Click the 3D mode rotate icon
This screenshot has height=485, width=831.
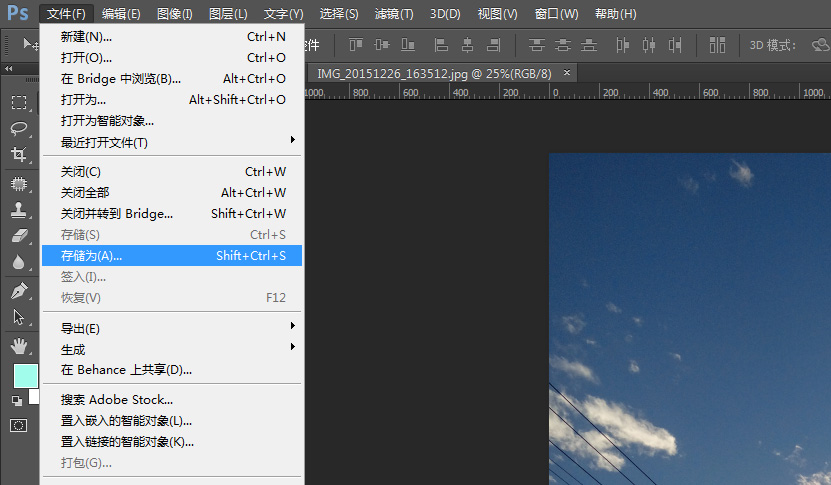(821, 45)
